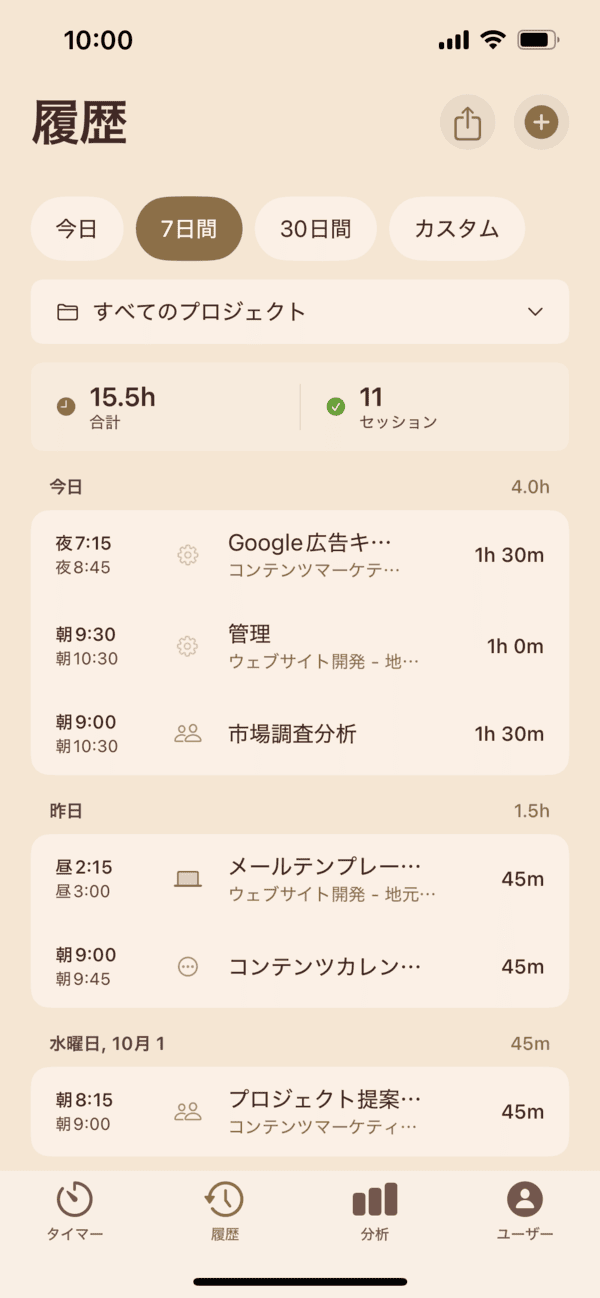Open the share export icon
The image size is (600, 1298).
[467, 122]
